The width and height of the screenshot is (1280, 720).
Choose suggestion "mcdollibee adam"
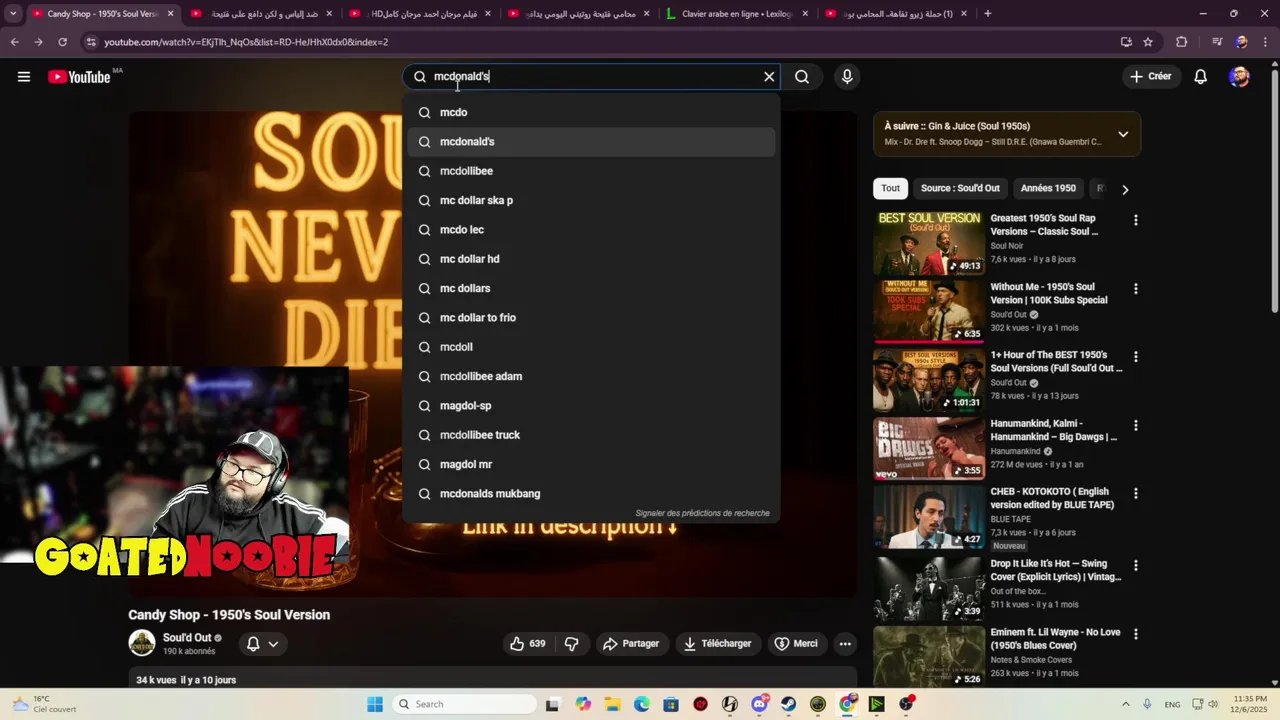pos(591,376)
